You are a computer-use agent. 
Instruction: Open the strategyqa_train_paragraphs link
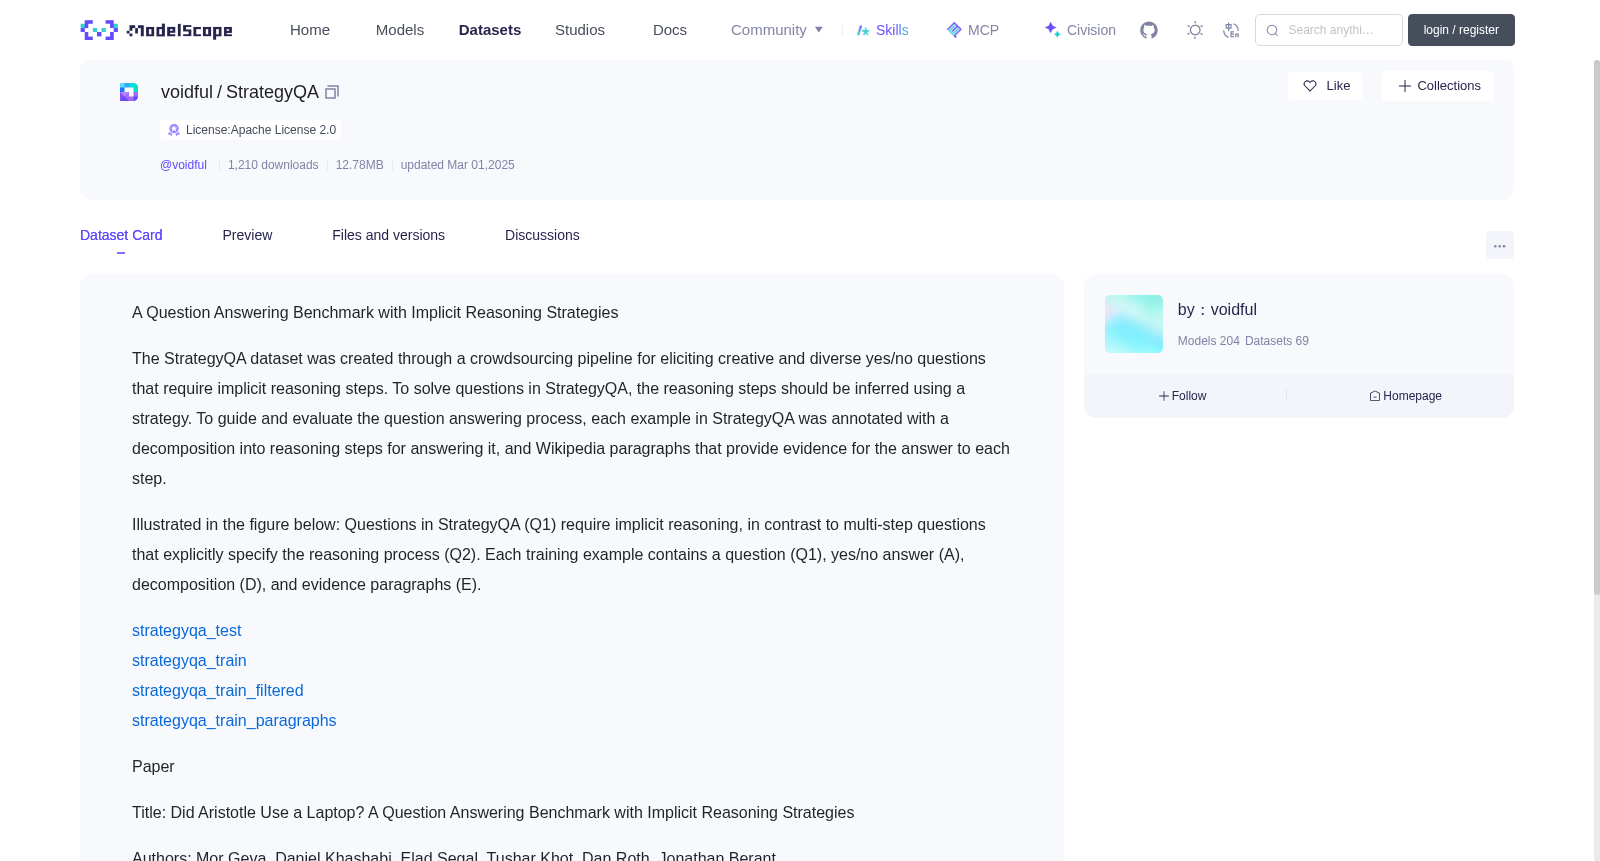tap(234, 721)
